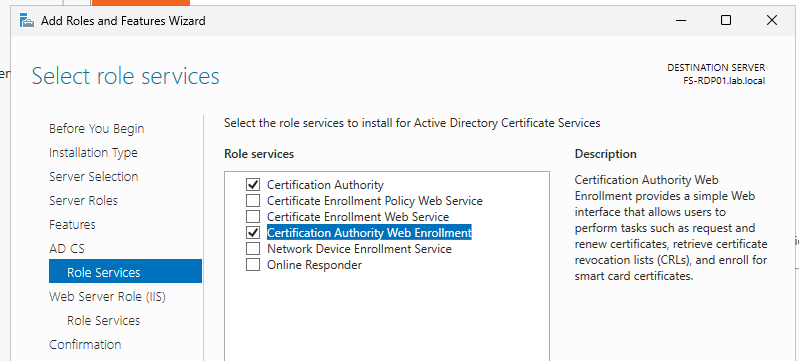Open the Installation Type step
Viewport: 799px width, 361px height.
coord(93,153)
